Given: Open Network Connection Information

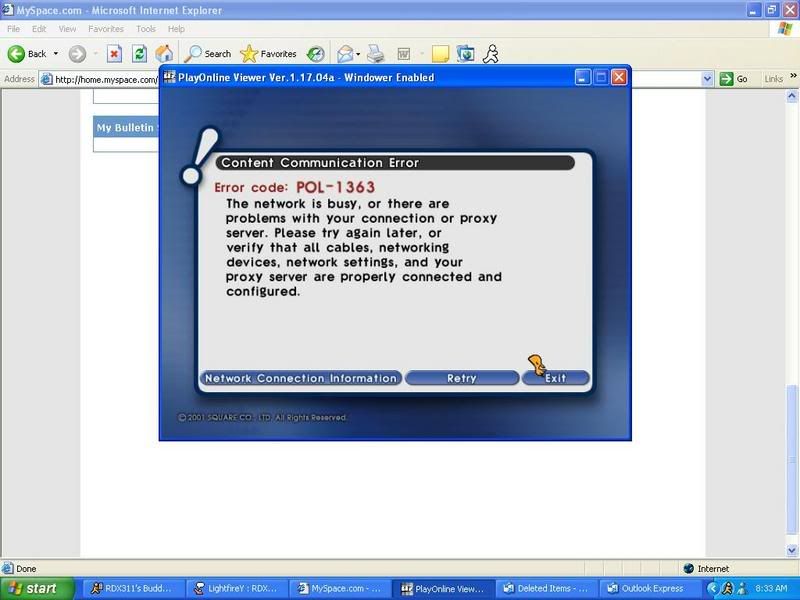Looking at the screenshot, I should pyautogui.click(x=300, y=378).
